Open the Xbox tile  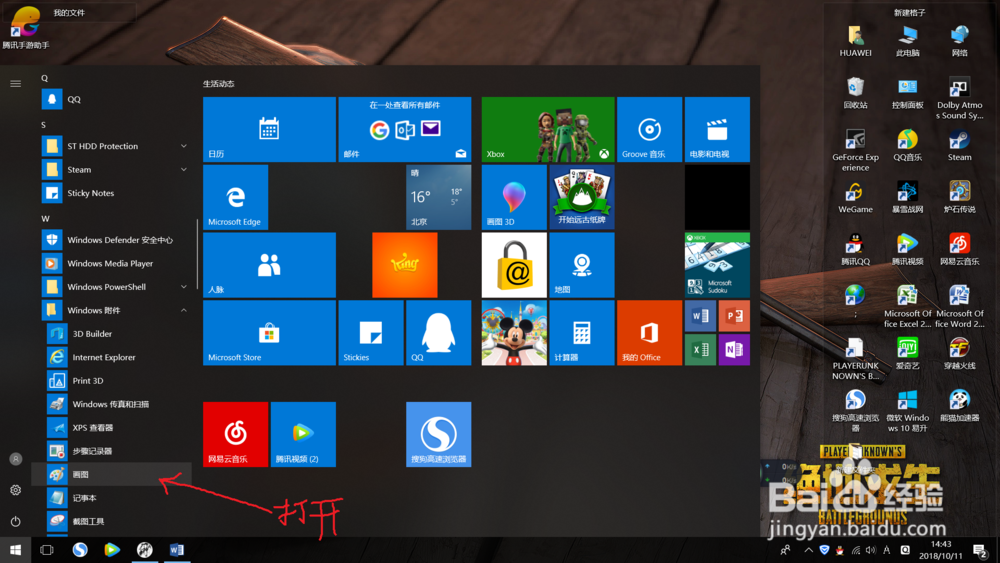(548, 129)
